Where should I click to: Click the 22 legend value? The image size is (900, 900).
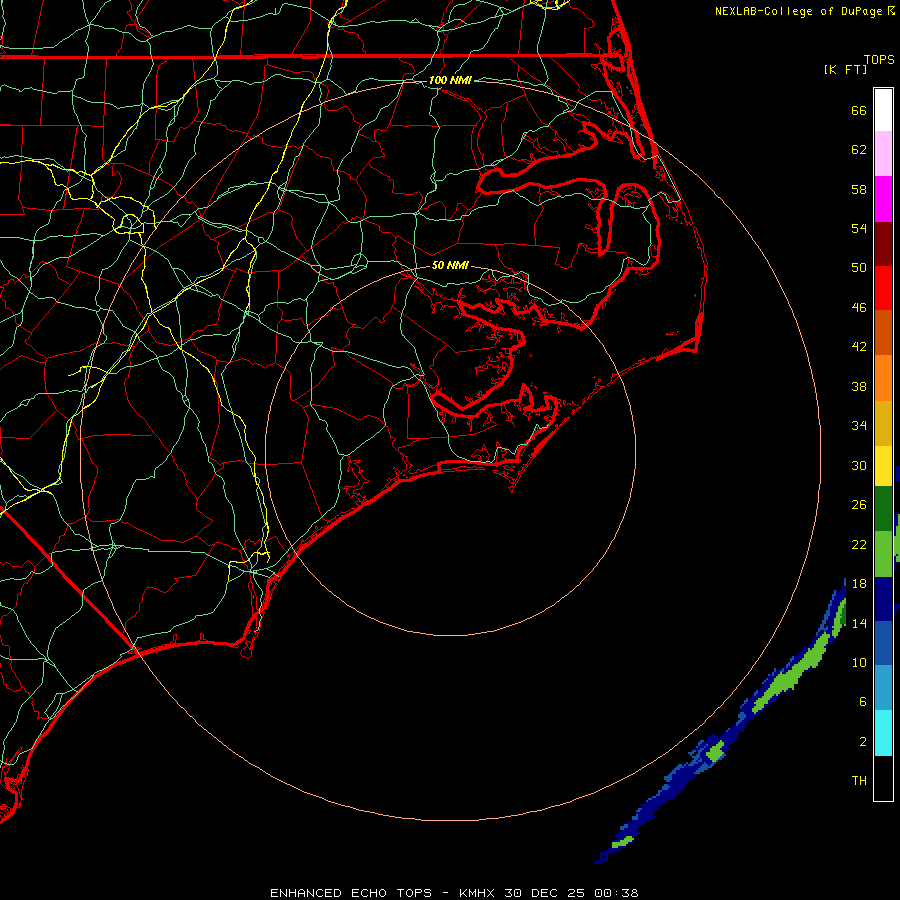(x=859, y=544)
